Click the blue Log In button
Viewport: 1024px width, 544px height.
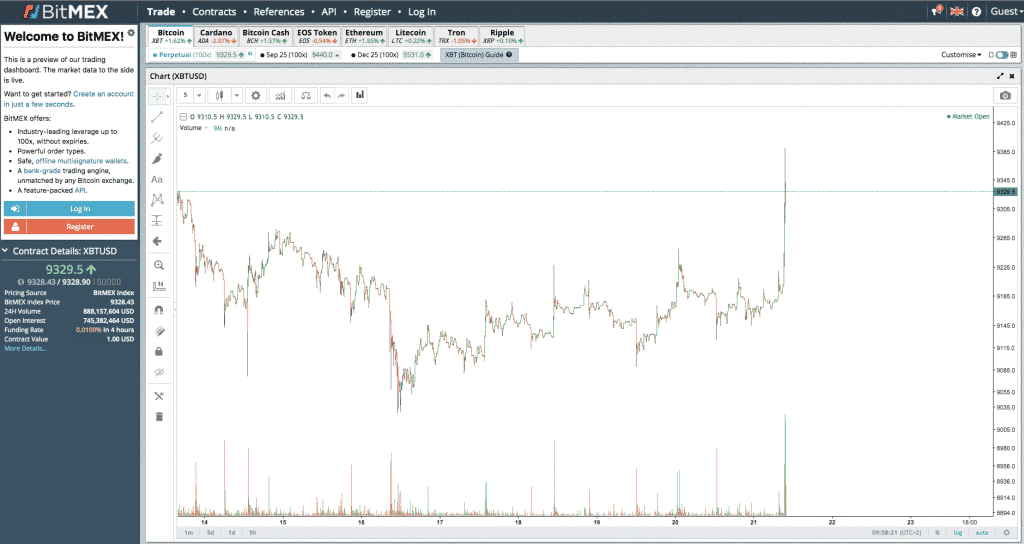69,209
